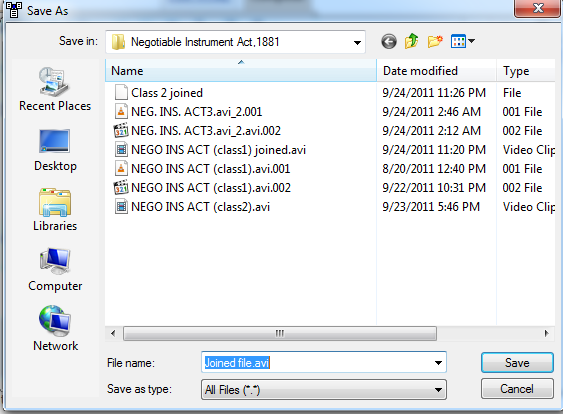Viewport: 563px width, 414px height.
Task: Select the file icon of Class 2 joined
Action: tap(121, 93)
